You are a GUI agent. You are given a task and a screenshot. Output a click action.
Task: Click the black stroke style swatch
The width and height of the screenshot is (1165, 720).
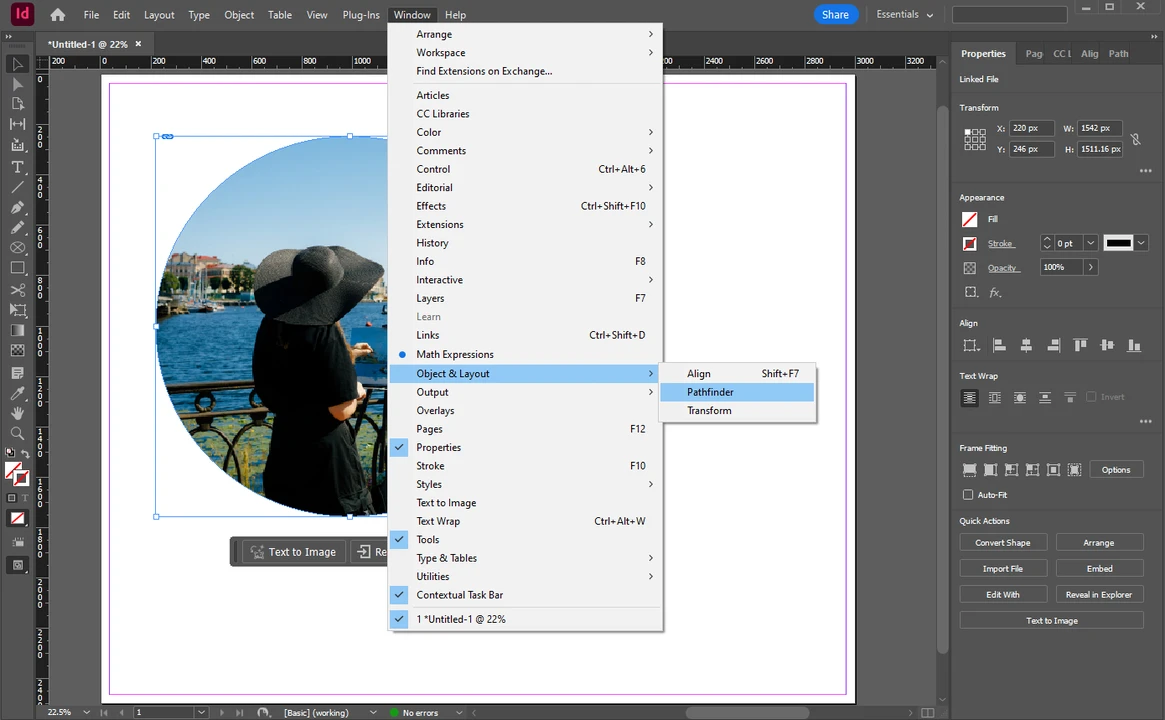(1117, 243)
